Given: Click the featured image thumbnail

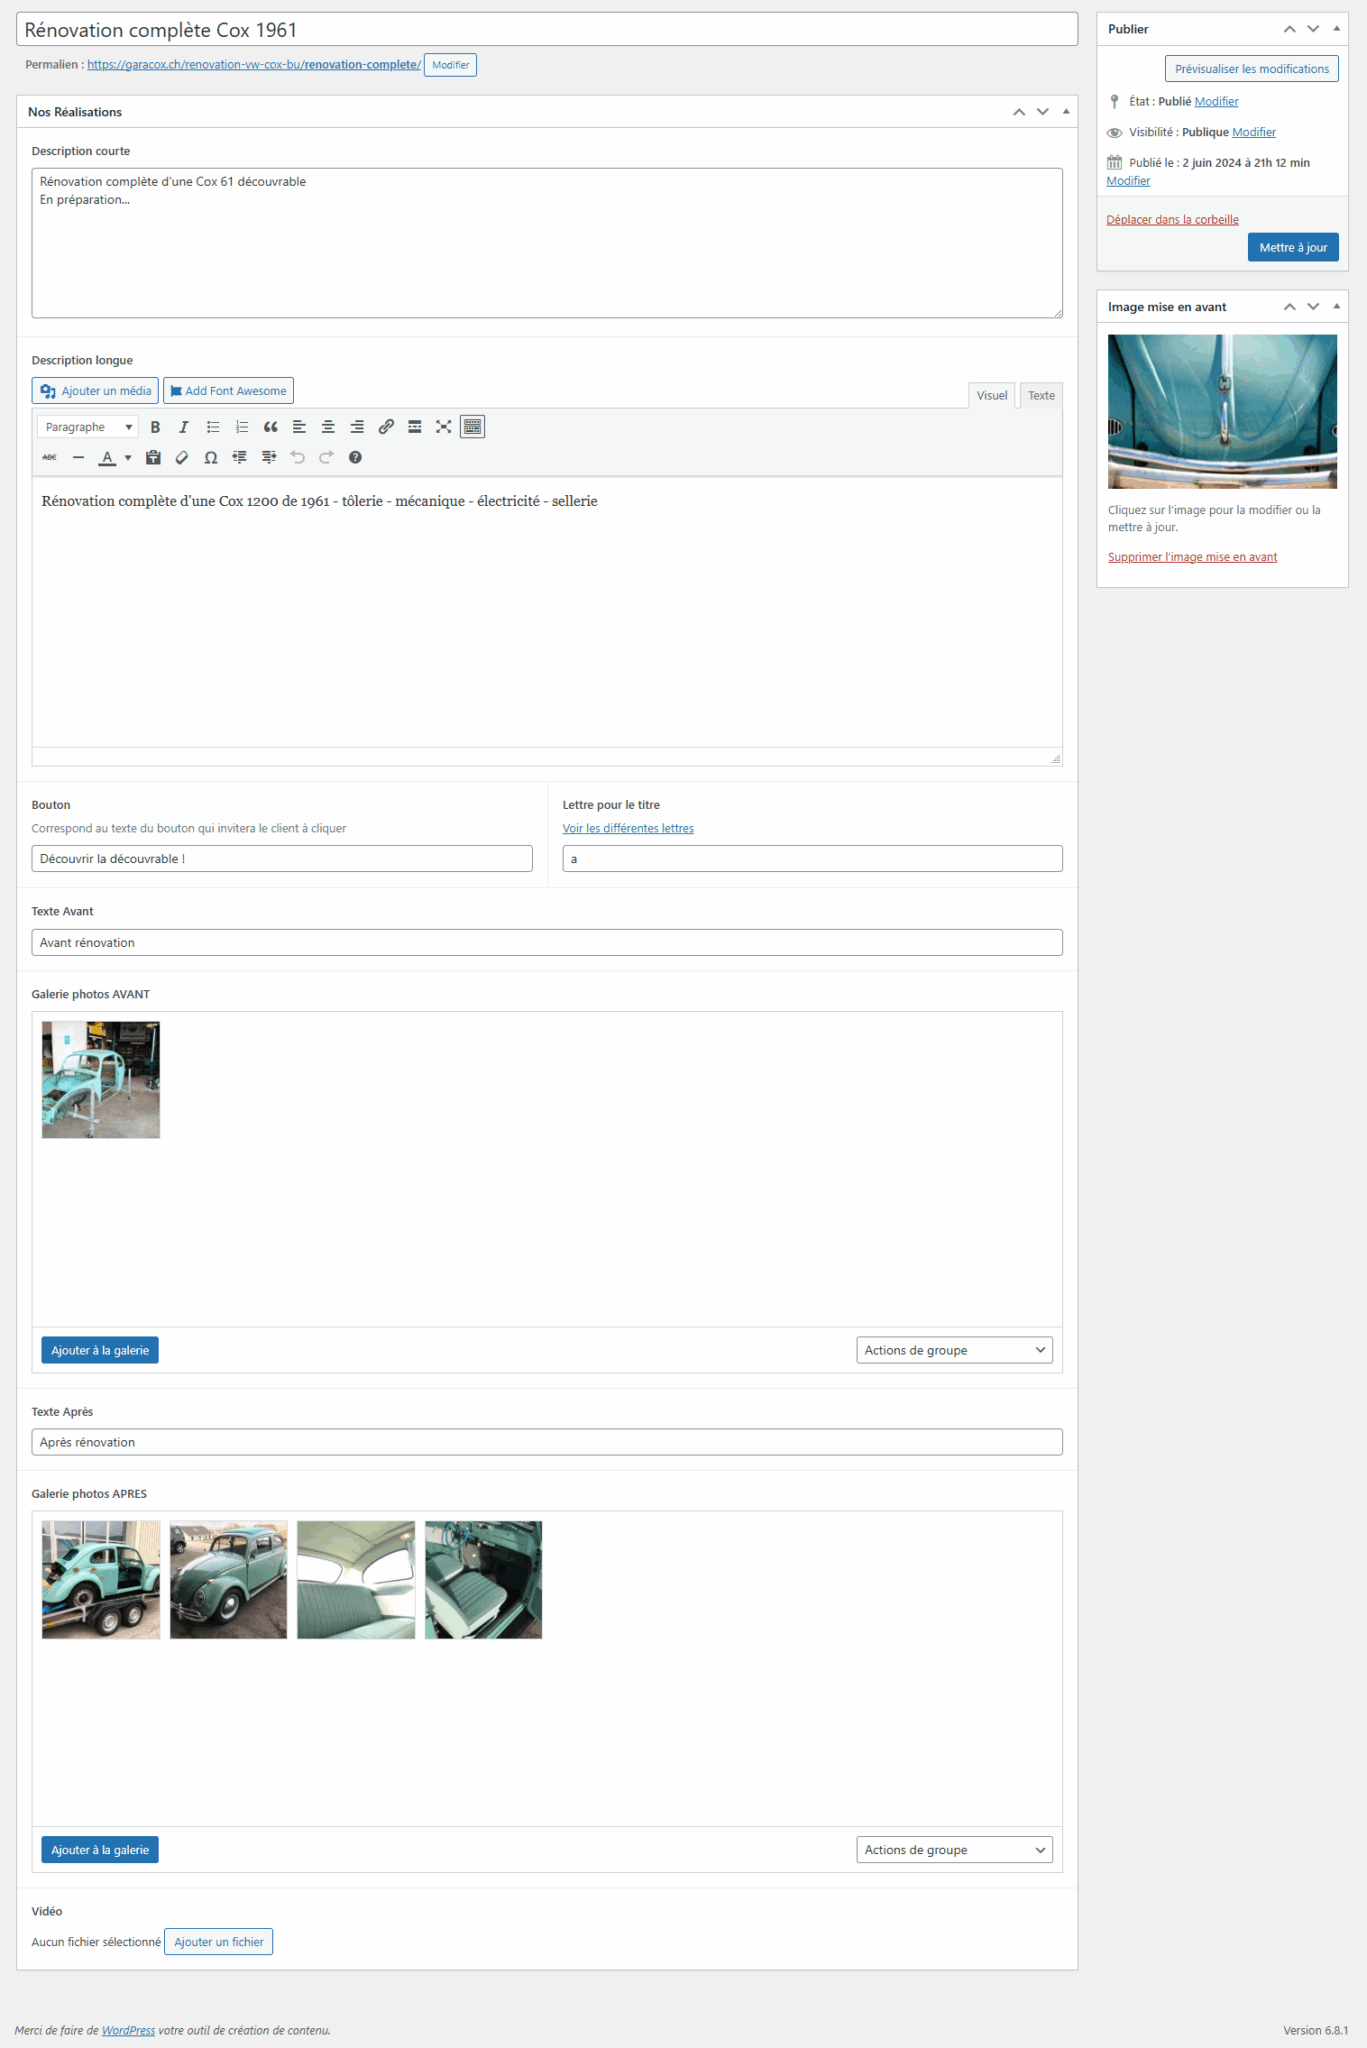Looking at the screenshot, I should click(1222, 411).
